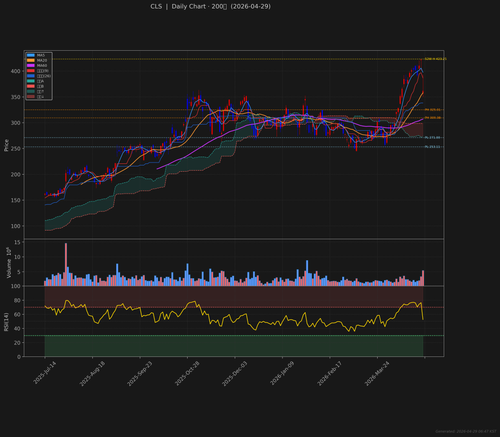Click the MA20 orange legend swatch
The width and height of the screenshot is (500, 437).
pos(31,60)
